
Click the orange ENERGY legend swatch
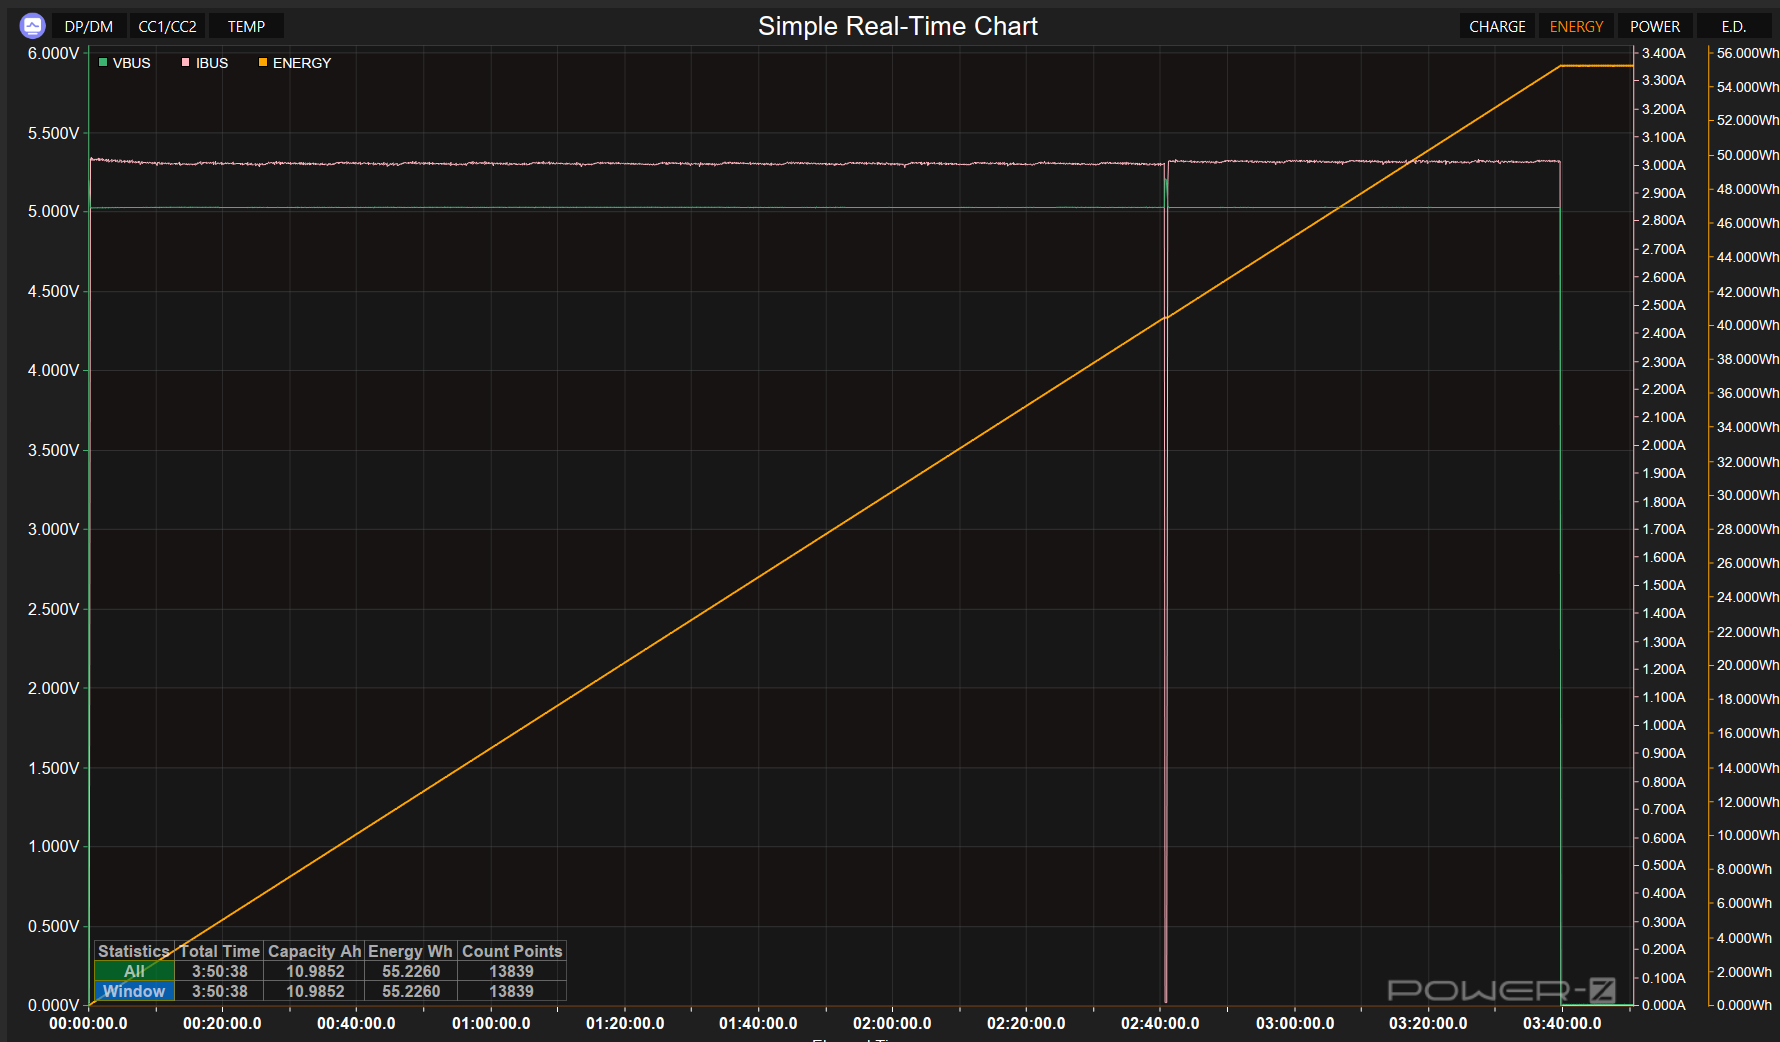(x=263, y=63)
